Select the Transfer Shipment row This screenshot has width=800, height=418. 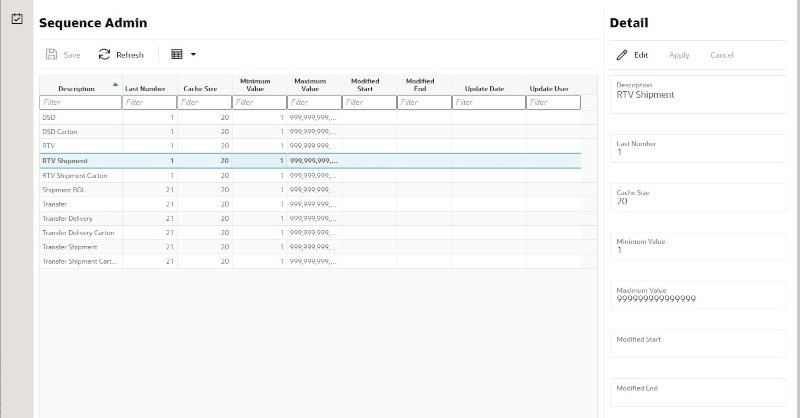tap(310, 247)
